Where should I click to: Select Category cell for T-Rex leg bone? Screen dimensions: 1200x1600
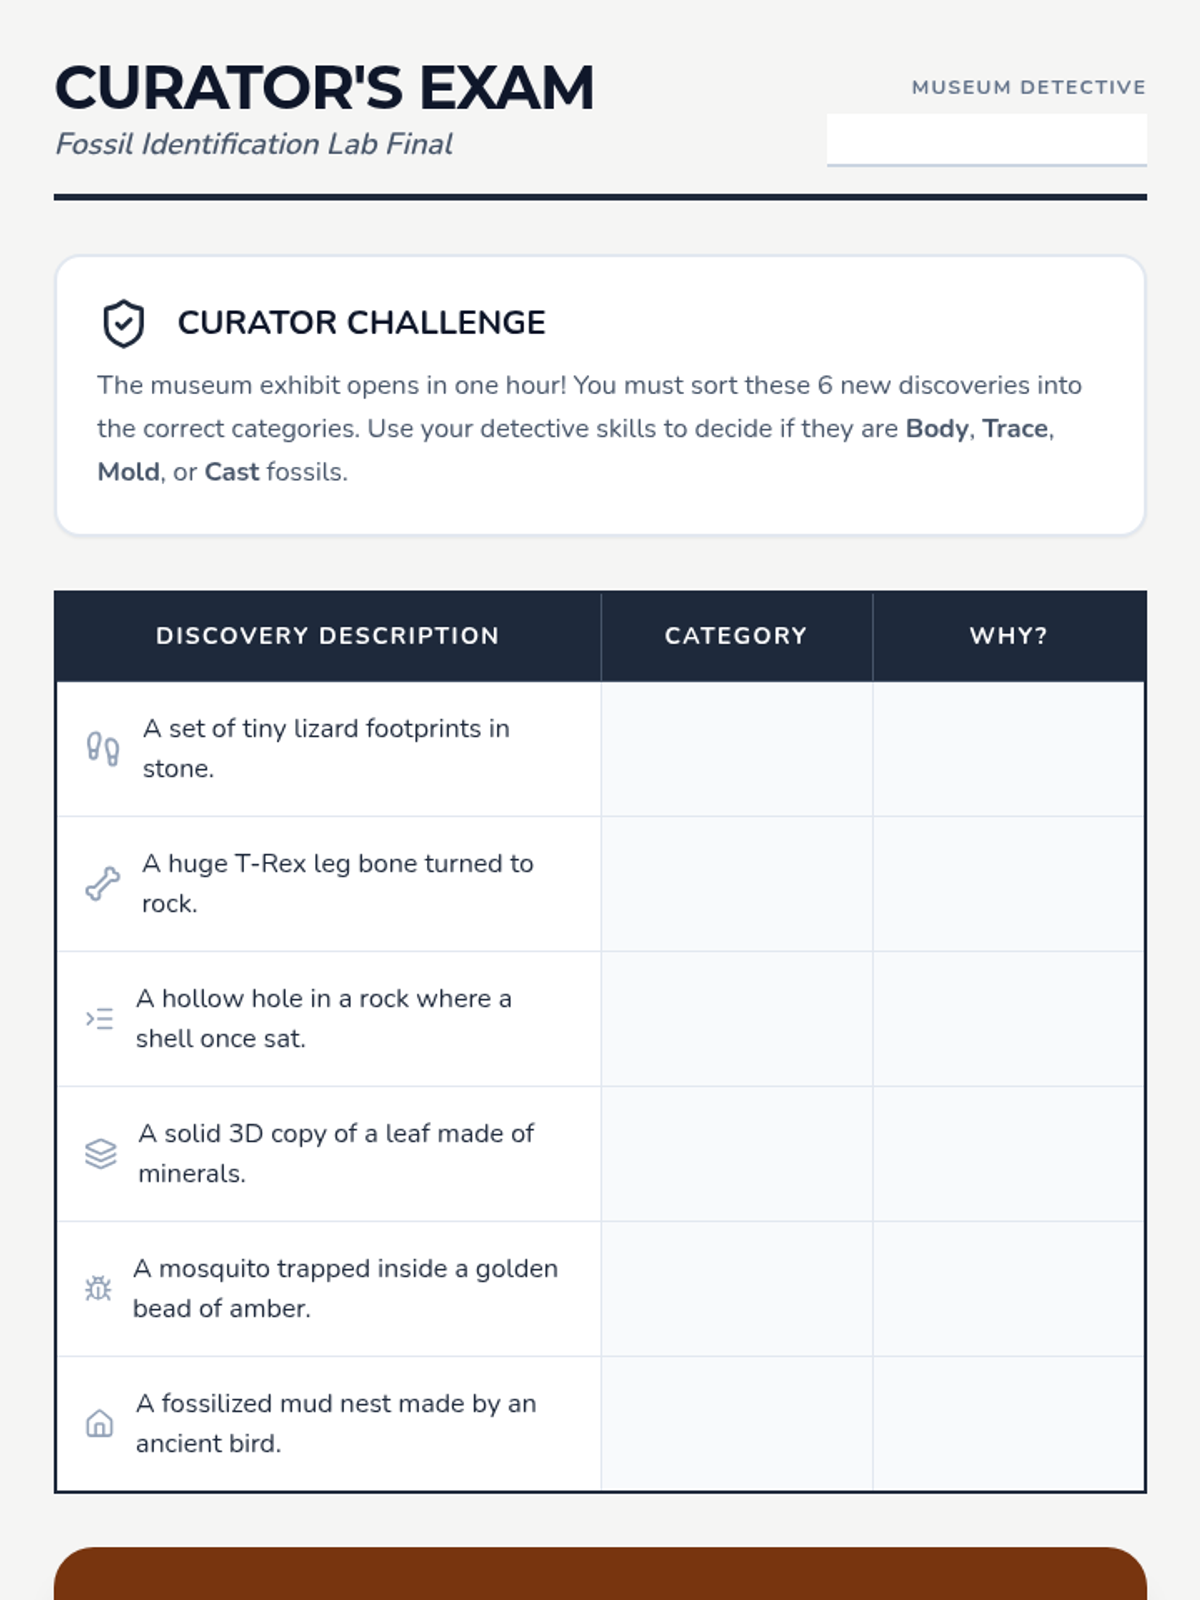(737, 884)
